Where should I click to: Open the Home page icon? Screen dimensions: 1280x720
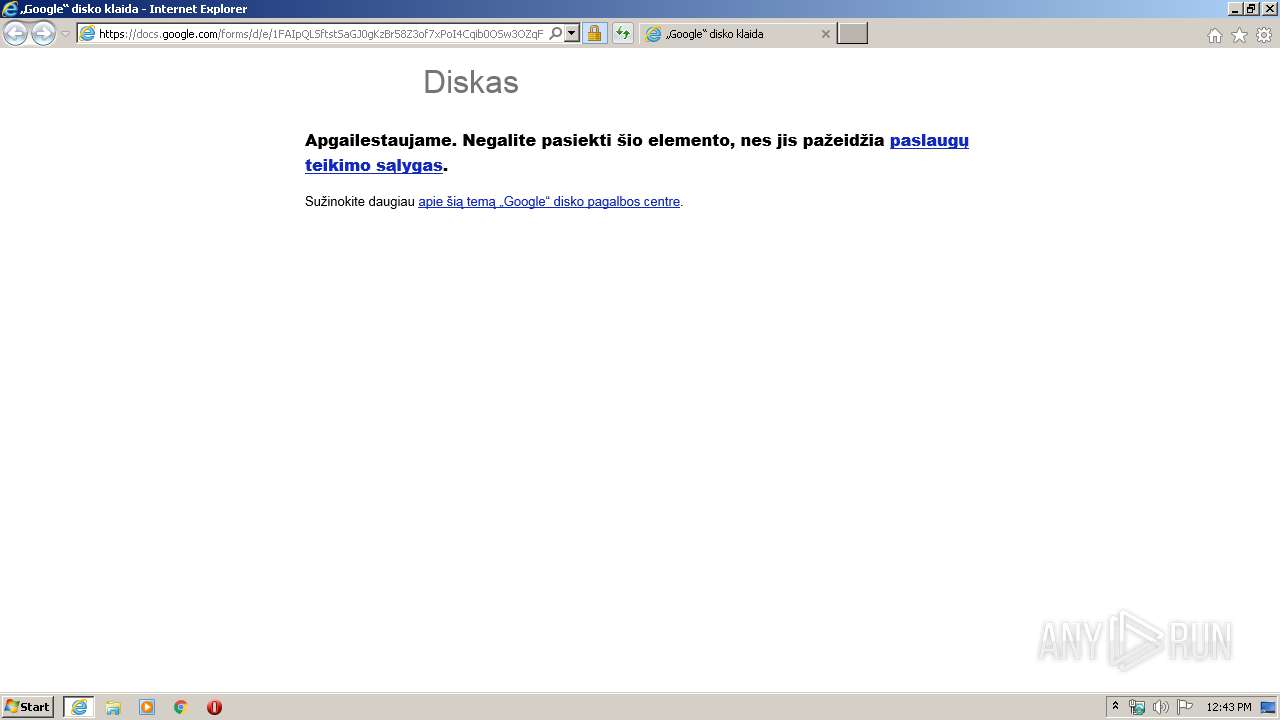1214,35
